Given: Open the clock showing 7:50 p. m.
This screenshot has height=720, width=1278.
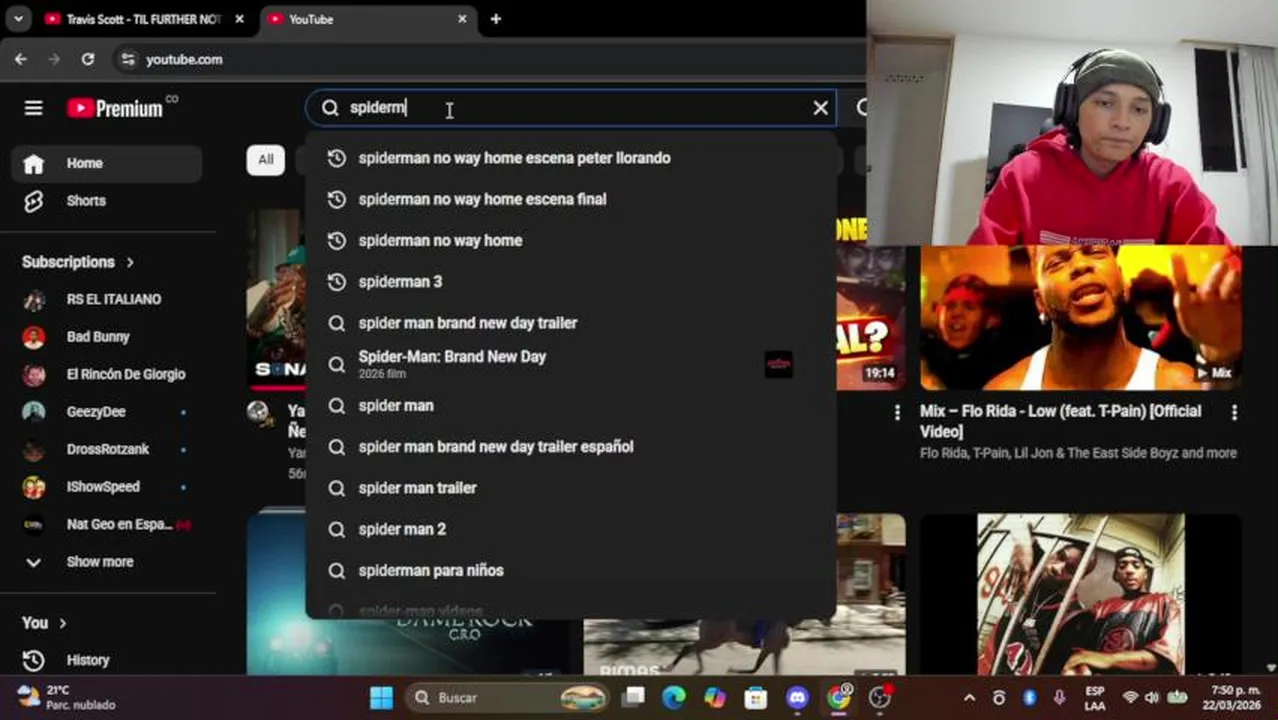Looking at the screenshot, I should (x=1232, y=697).
